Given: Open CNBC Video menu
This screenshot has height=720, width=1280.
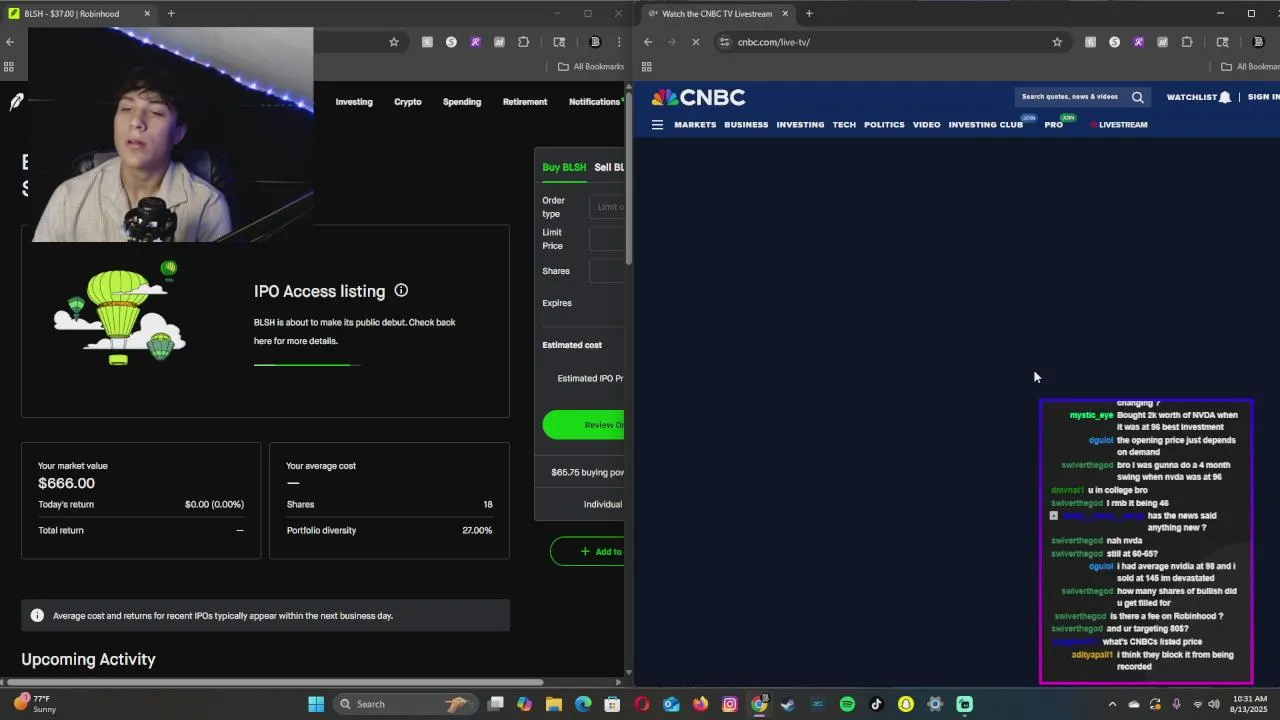Looking at the screenshot, I should [926, 125].
